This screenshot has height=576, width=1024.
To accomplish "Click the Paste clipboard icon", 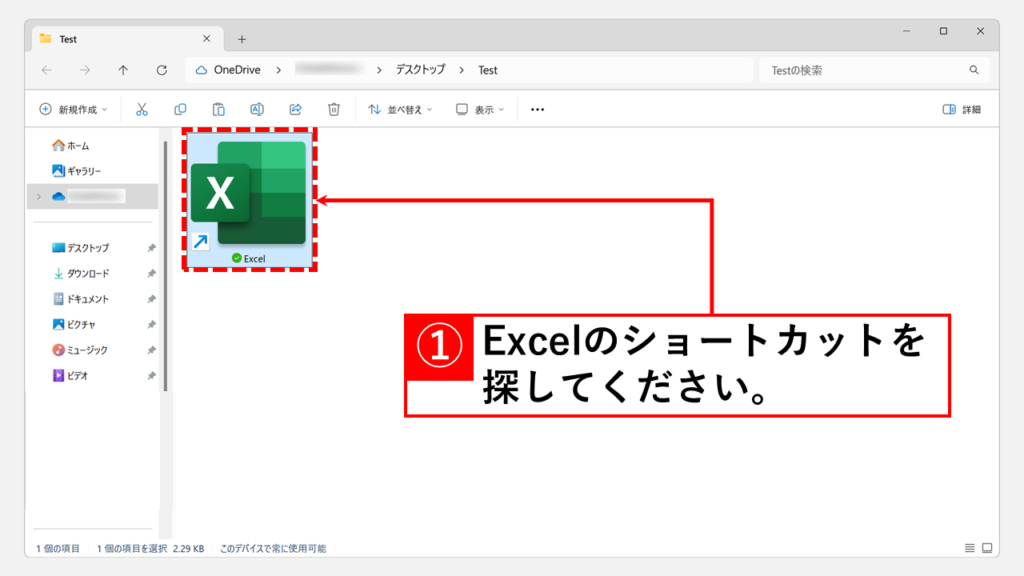I will pos(219,110).
